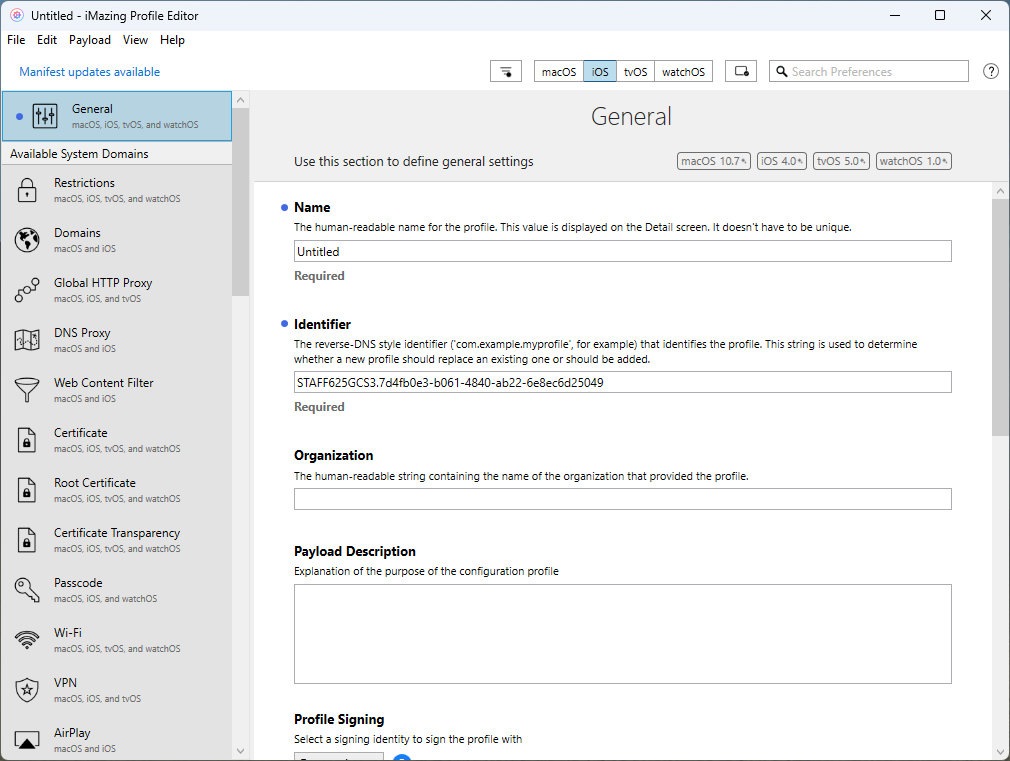The width and height of the screenshot is (1010, 761).
Task: Toggle the watchOS 1.0+ version chip
Action: coord(913,160)
